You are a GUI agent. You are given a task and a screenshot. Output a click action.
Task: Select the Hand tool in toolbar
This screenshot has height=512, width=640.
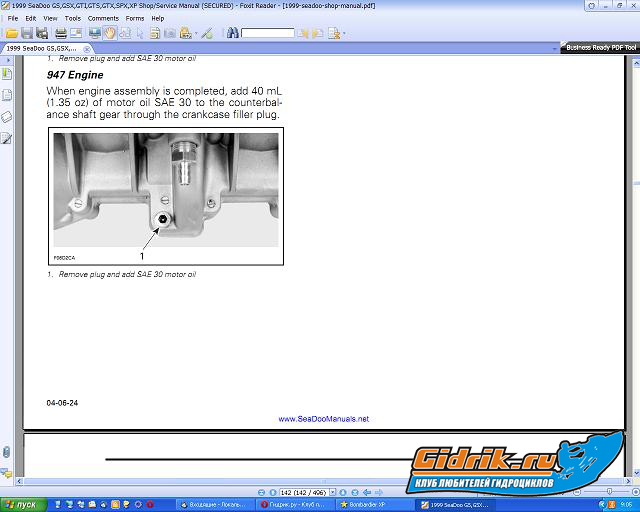pyautogui.click(x=112, y=33)
